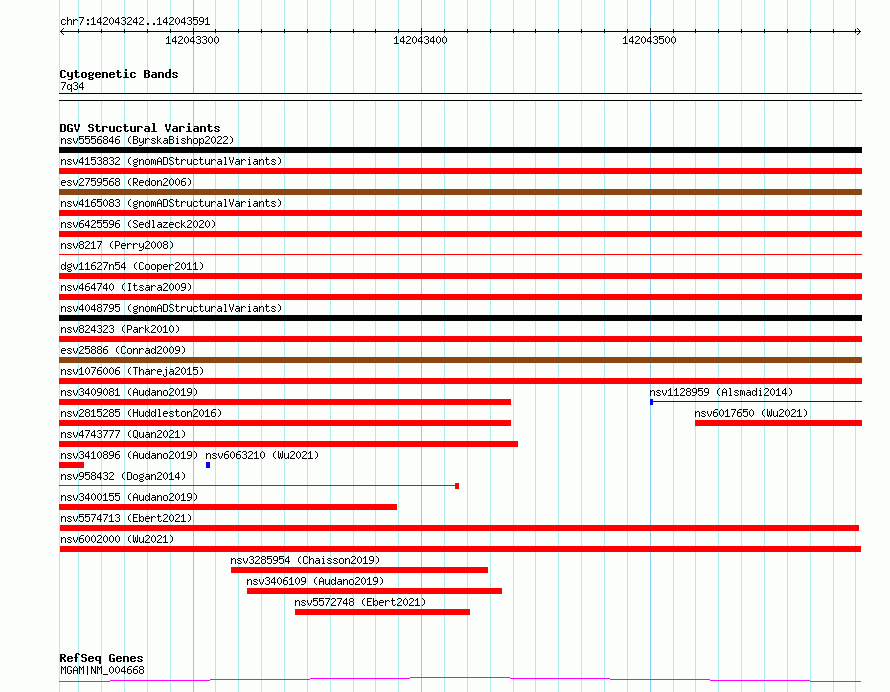Open the nsv3410896 (Audano2019) label
The width and height of the screenshot is (890, 692).
[129, 455]
